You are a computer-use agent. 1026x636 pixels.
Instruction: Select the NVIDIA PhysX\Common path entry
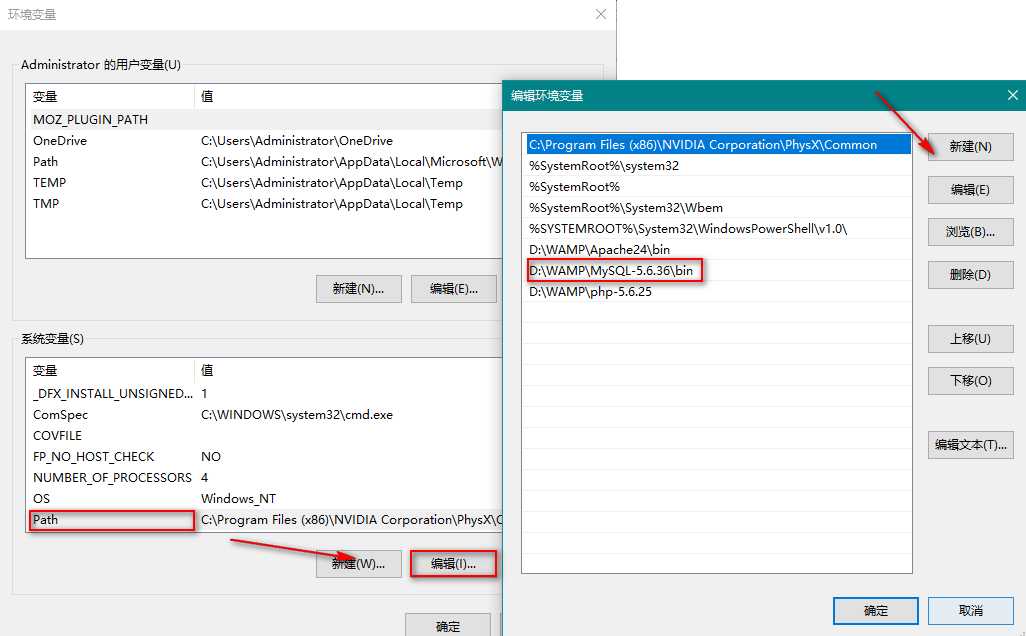(x=718, y=145)
